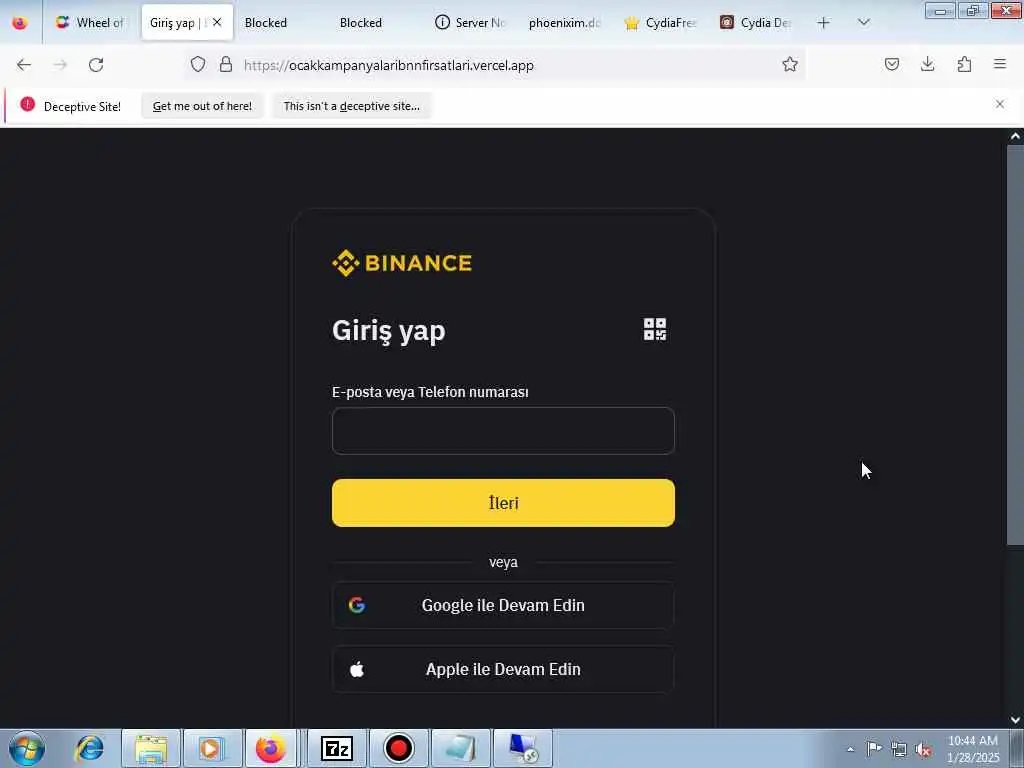Expand the list all tabs chevron
This screenshot has height=768, width=1024.
863,22
